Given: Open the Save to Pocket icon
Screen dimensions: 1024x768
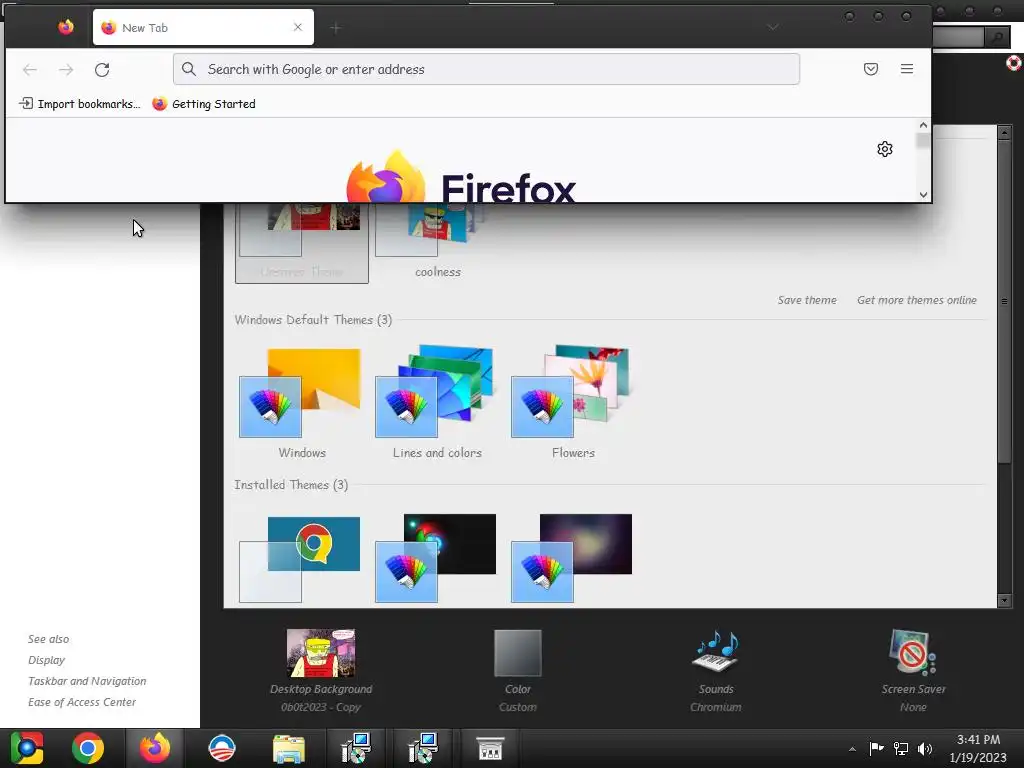Looking at the screenshot, I should coord(871,69).
